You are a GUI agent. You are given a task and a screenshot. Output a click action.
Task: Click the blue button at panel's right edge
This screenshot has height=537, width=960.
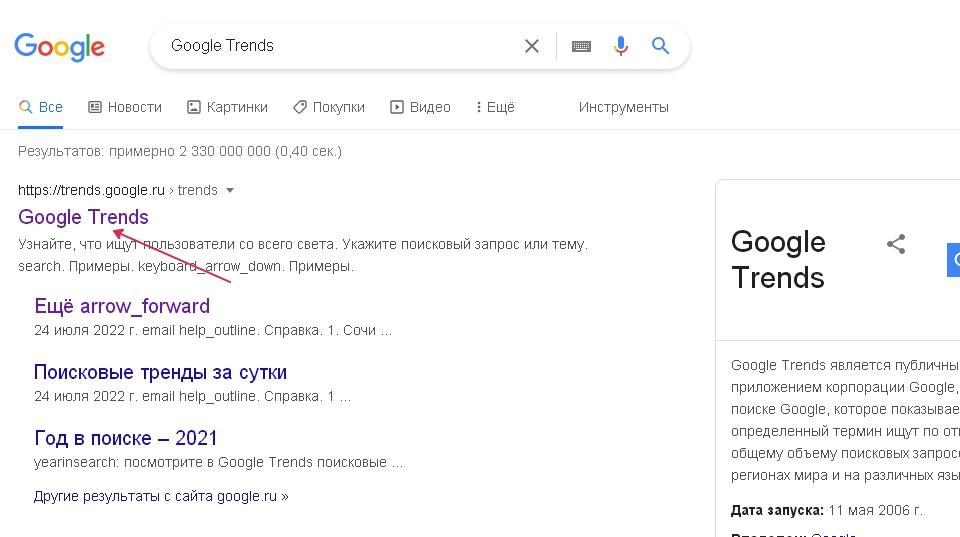pos(953,258)
